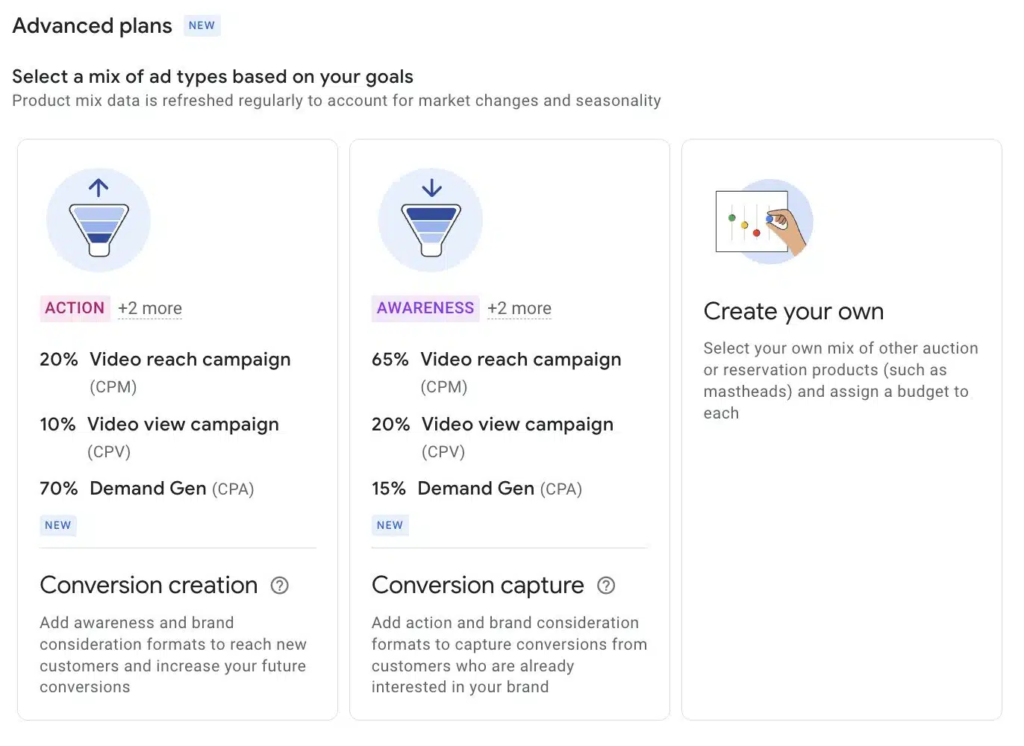The image size is (1024, 746).
Task: Click the purple AWARENESS goal tag
Action: coord(425,308)
